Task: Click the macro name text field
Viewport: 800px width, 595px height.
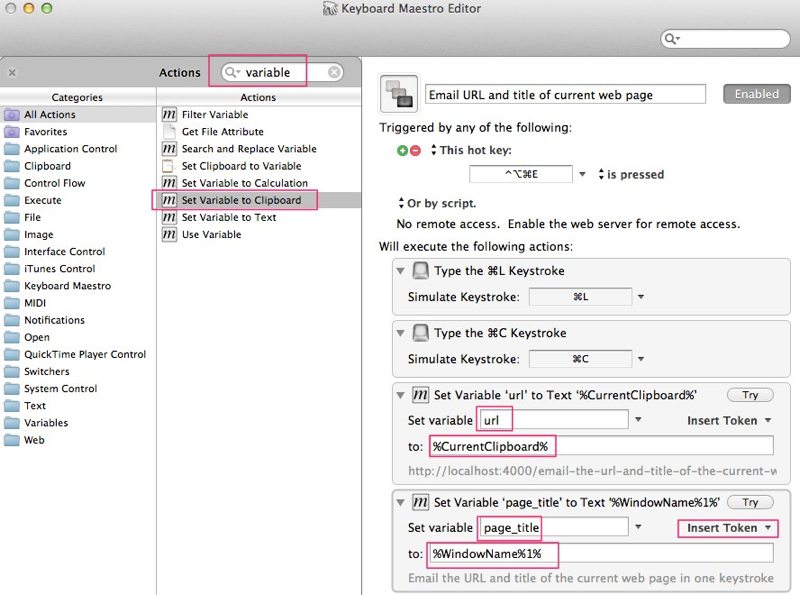Action: [x=566, y=95]
